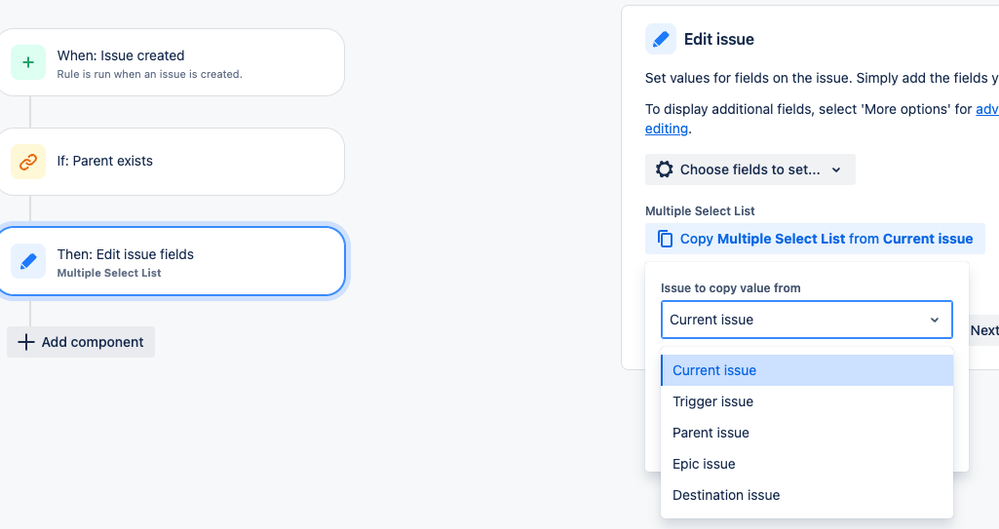999x529 pixels.
Task: Click the Add component button
Action: click(x=81, y=342)
